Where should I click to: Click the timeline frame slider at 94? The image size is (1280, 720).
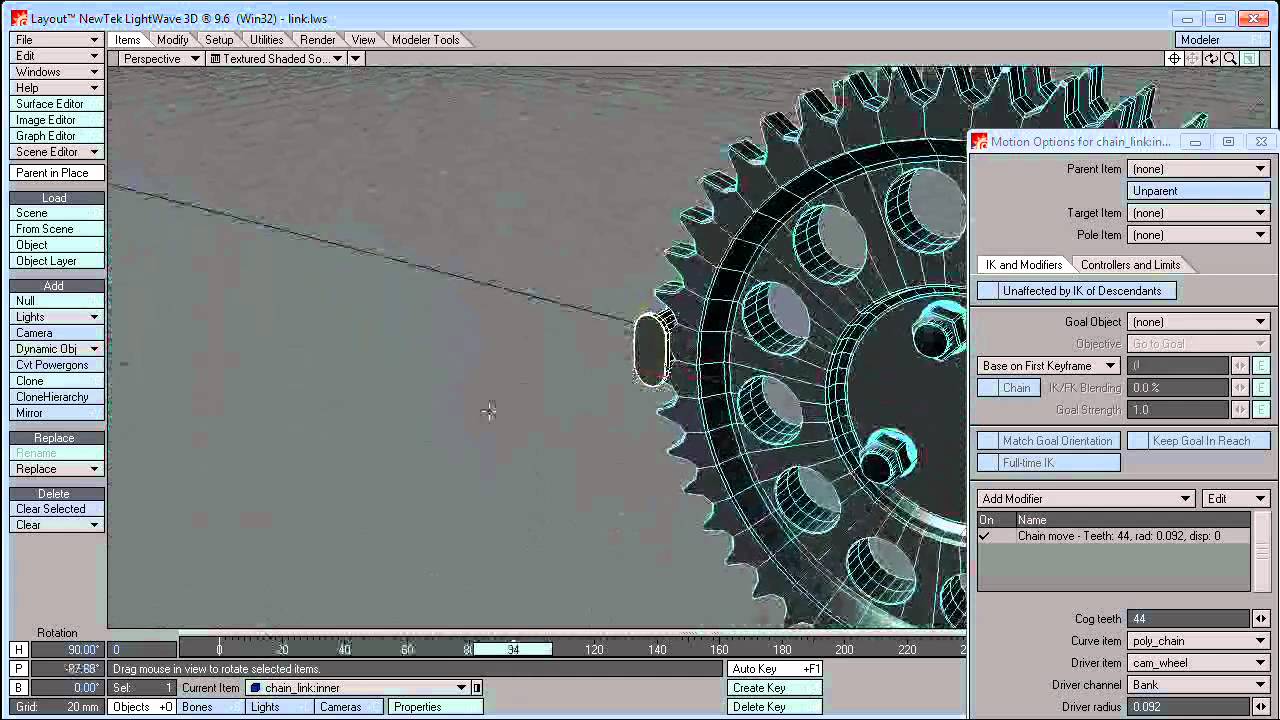point(513,650)
